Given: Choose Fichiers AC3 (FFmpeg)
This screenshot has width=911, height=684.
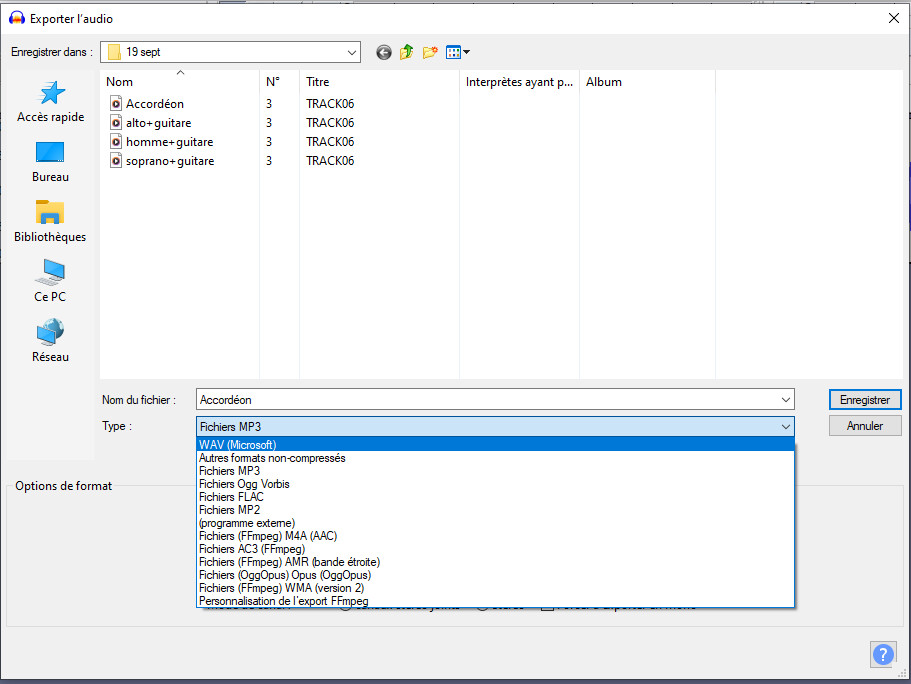Looking at the screenshot, I should pyautogui.click(x=495, y=549).
